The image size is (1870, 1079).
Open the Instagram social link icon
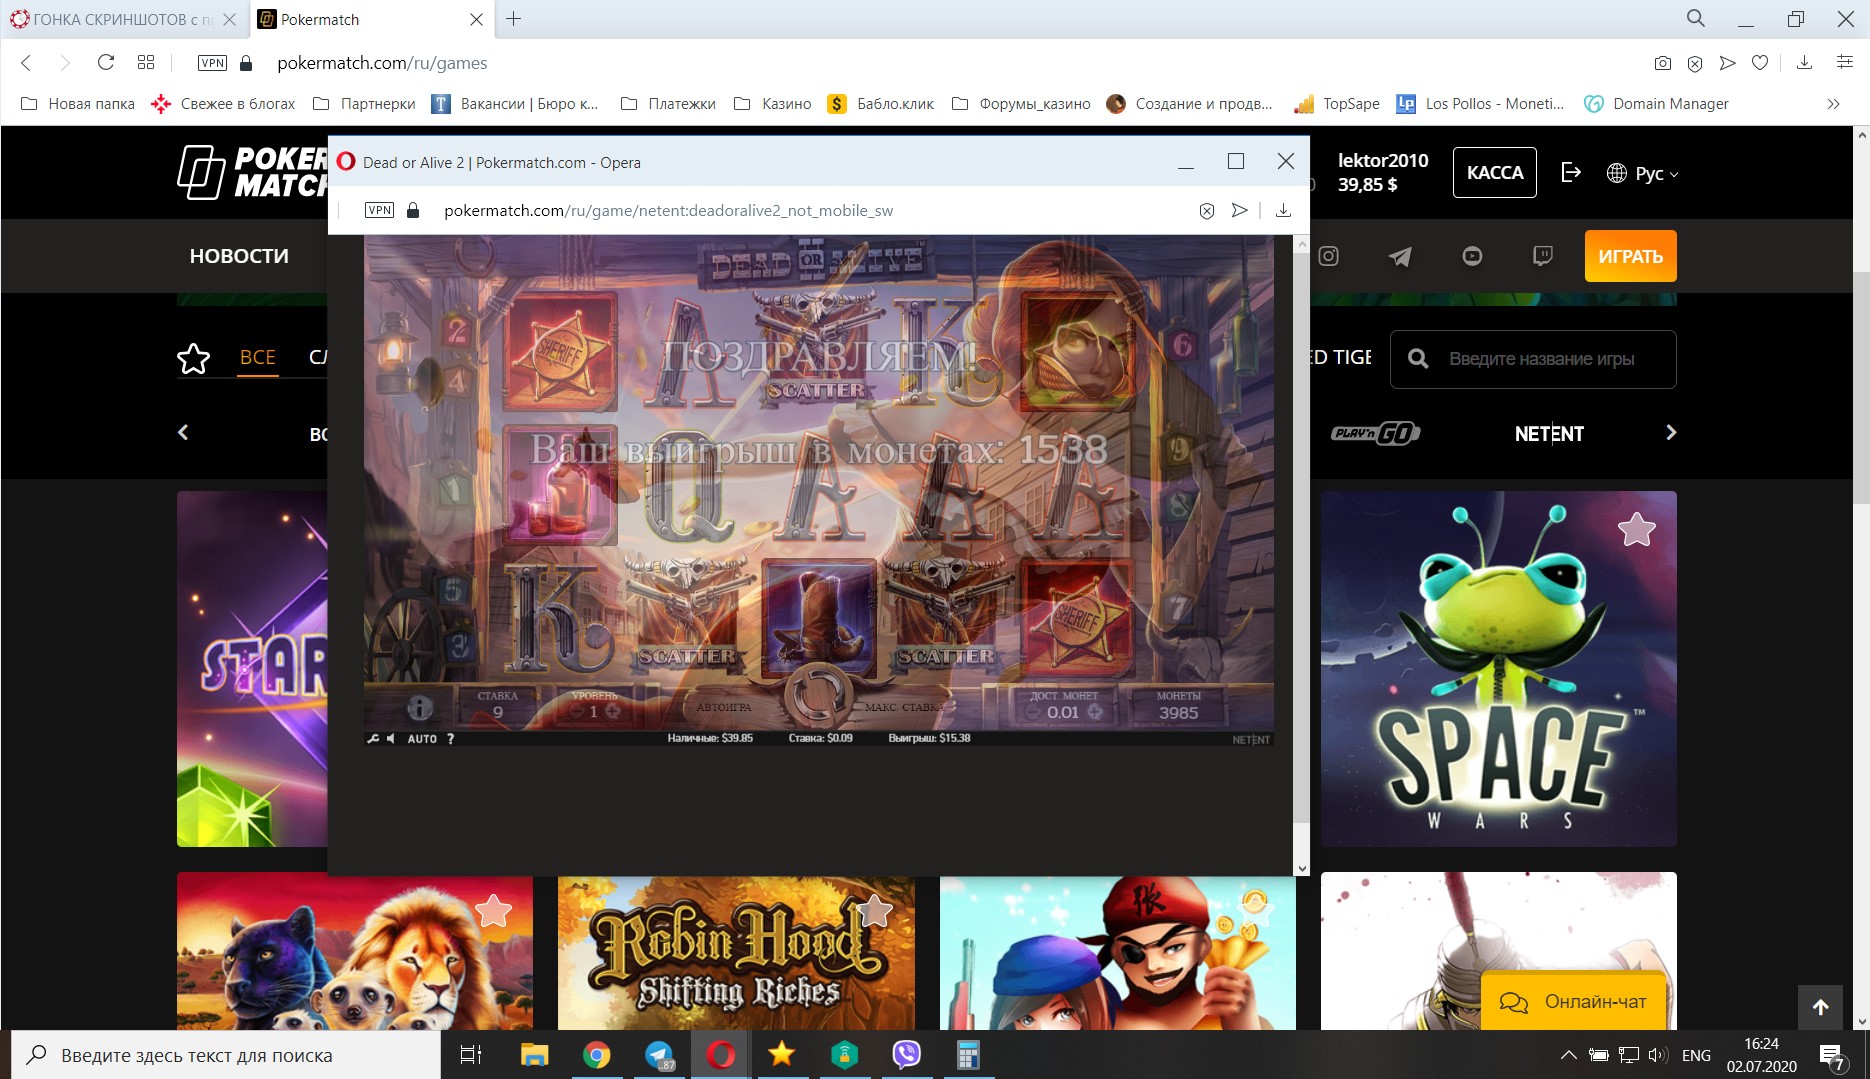1328,256
